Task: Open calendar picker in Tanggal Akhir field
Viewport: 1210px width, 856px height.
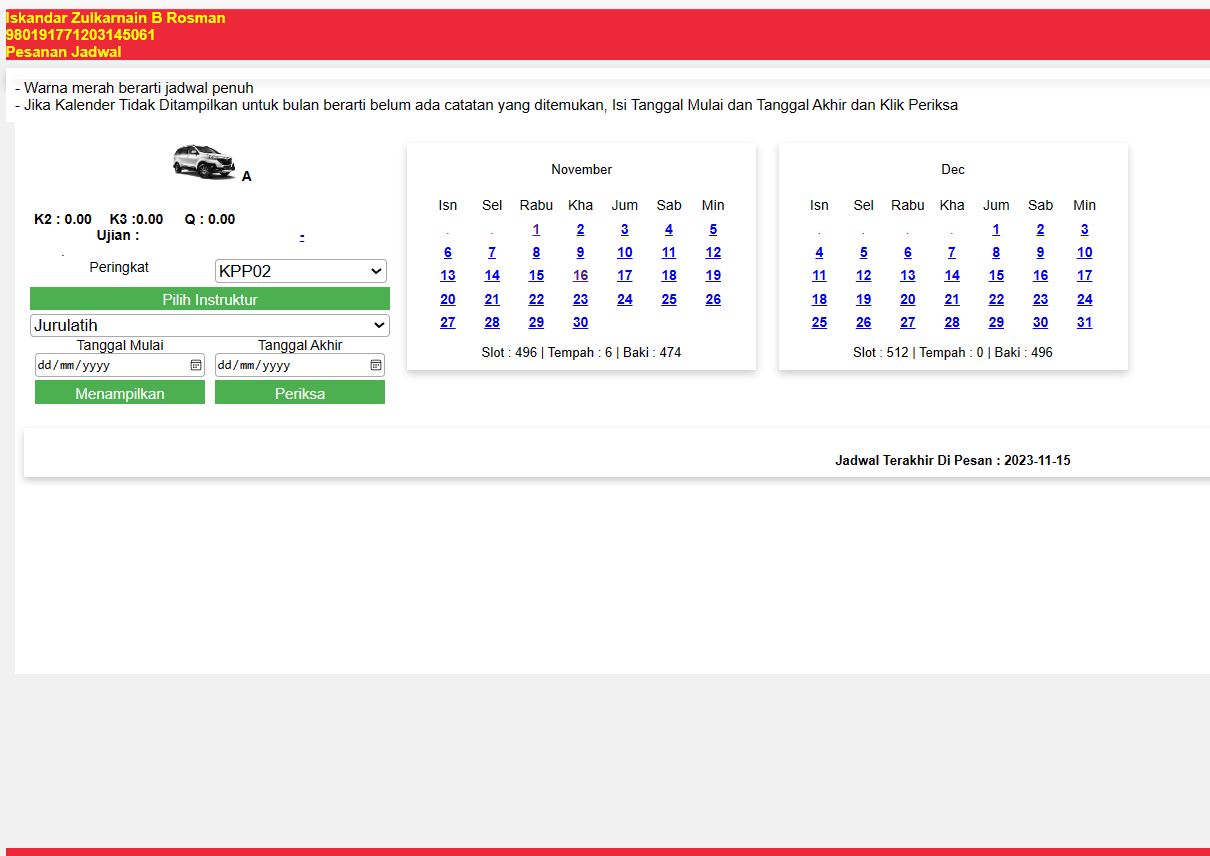Action: pos(376,365)
